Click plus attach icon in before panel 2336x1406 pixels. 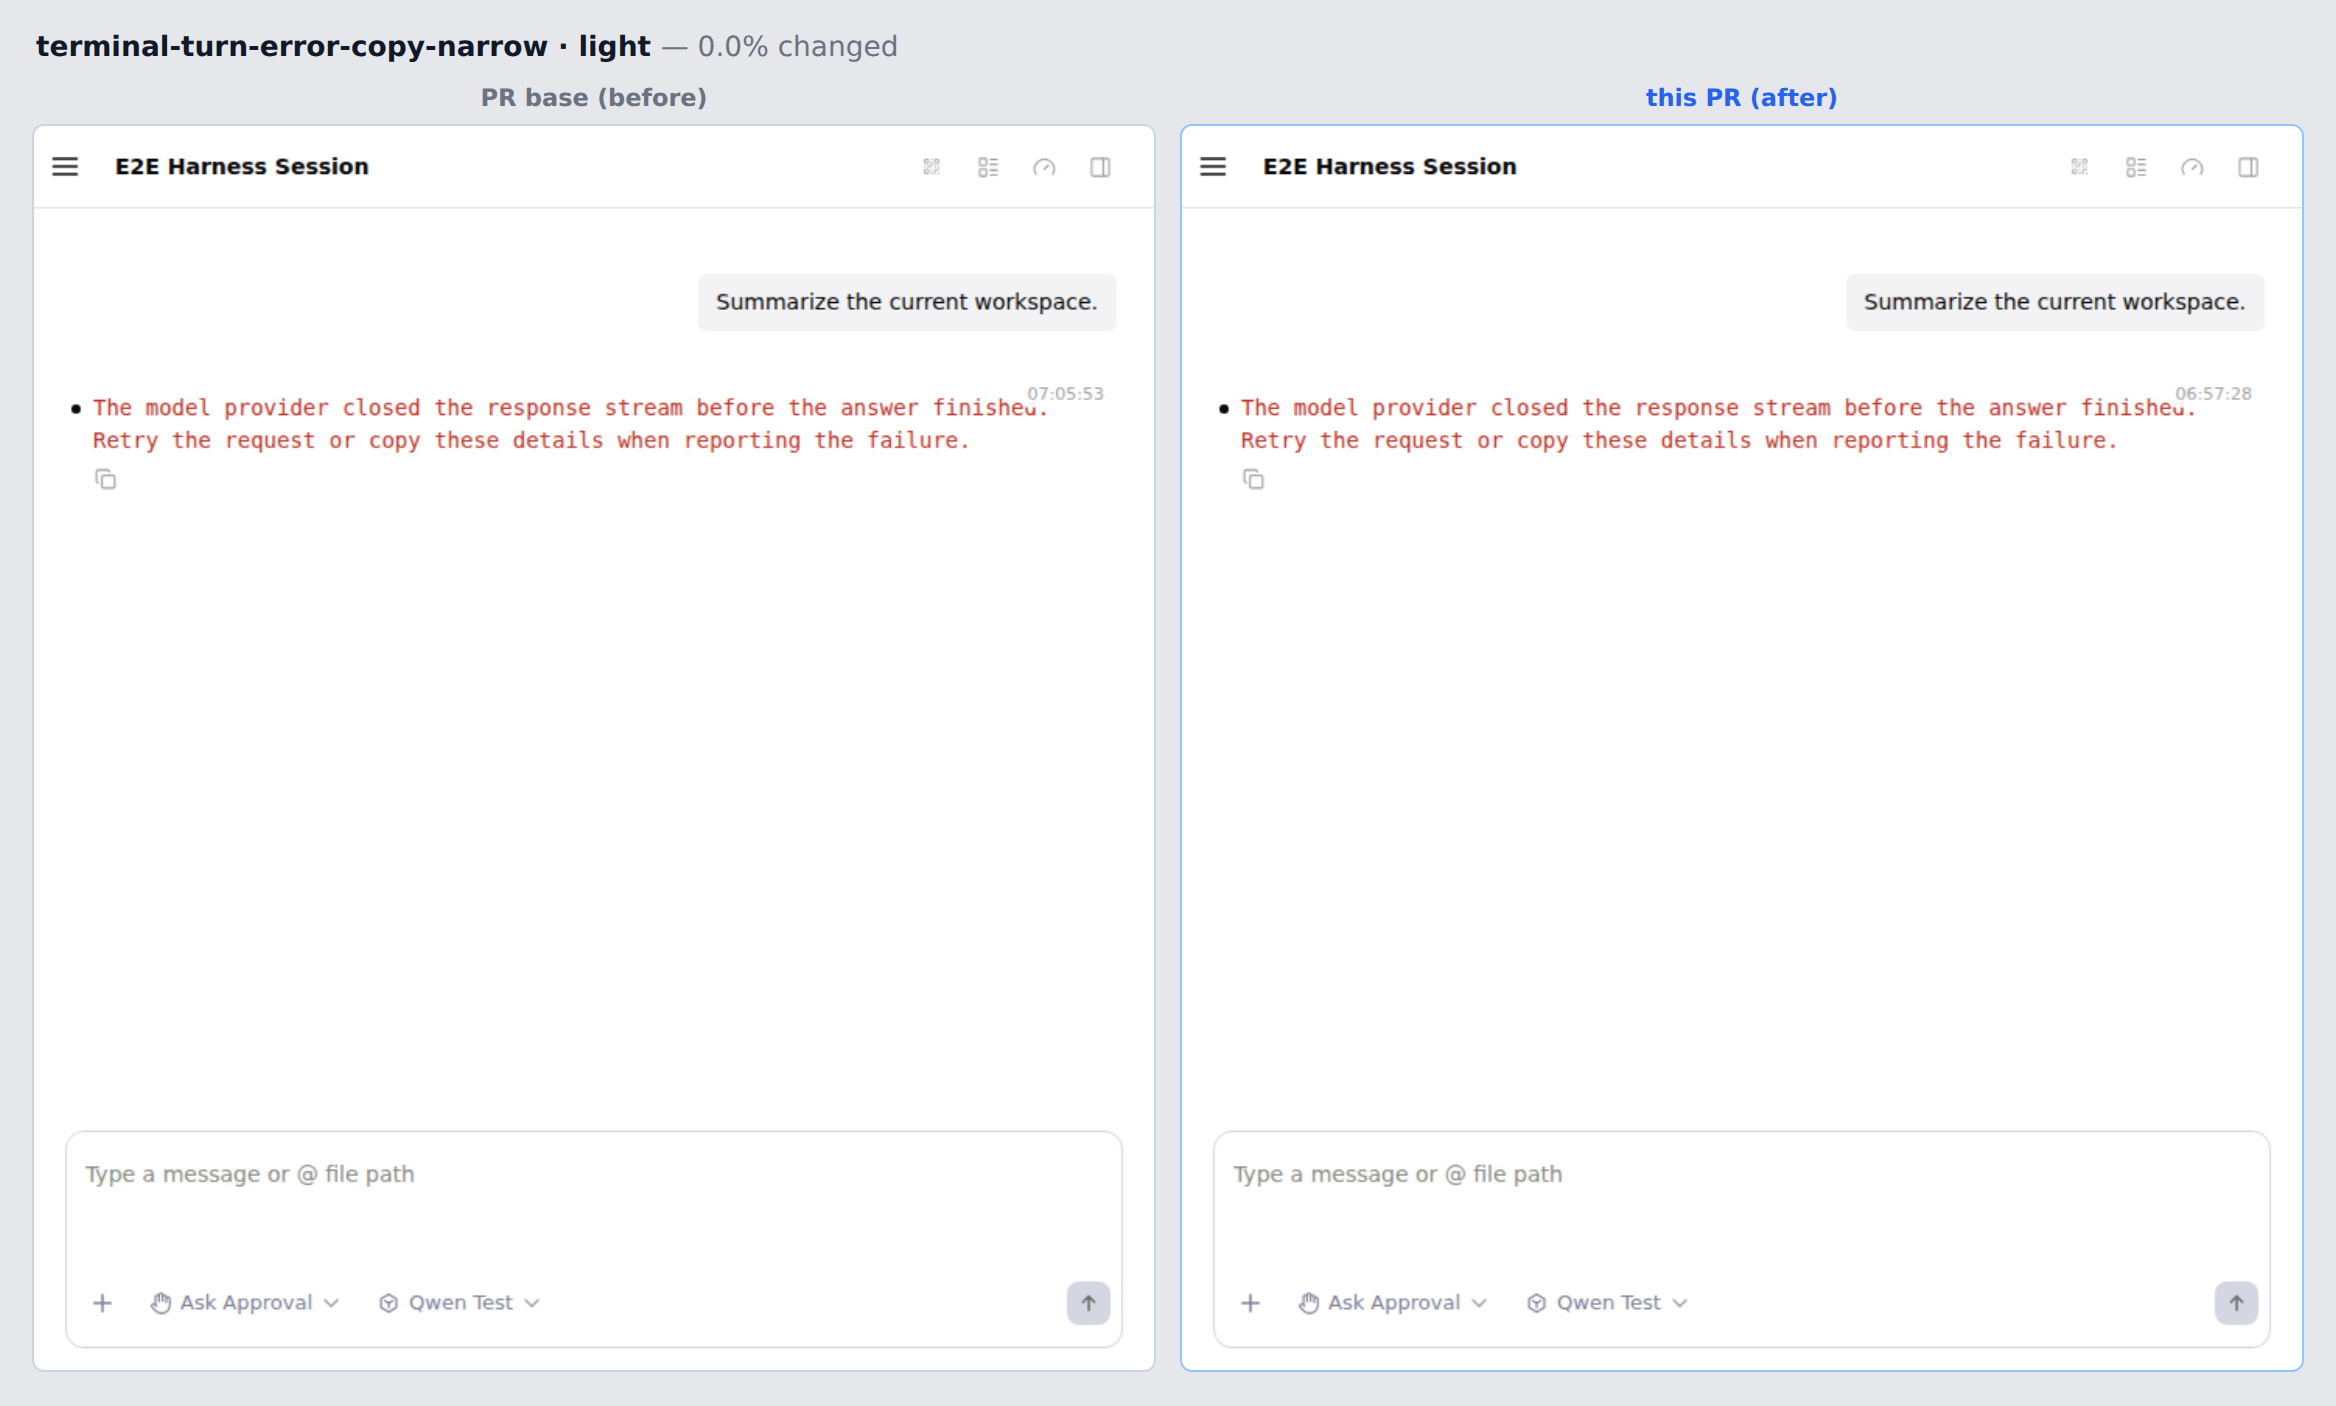(102, 1303)
